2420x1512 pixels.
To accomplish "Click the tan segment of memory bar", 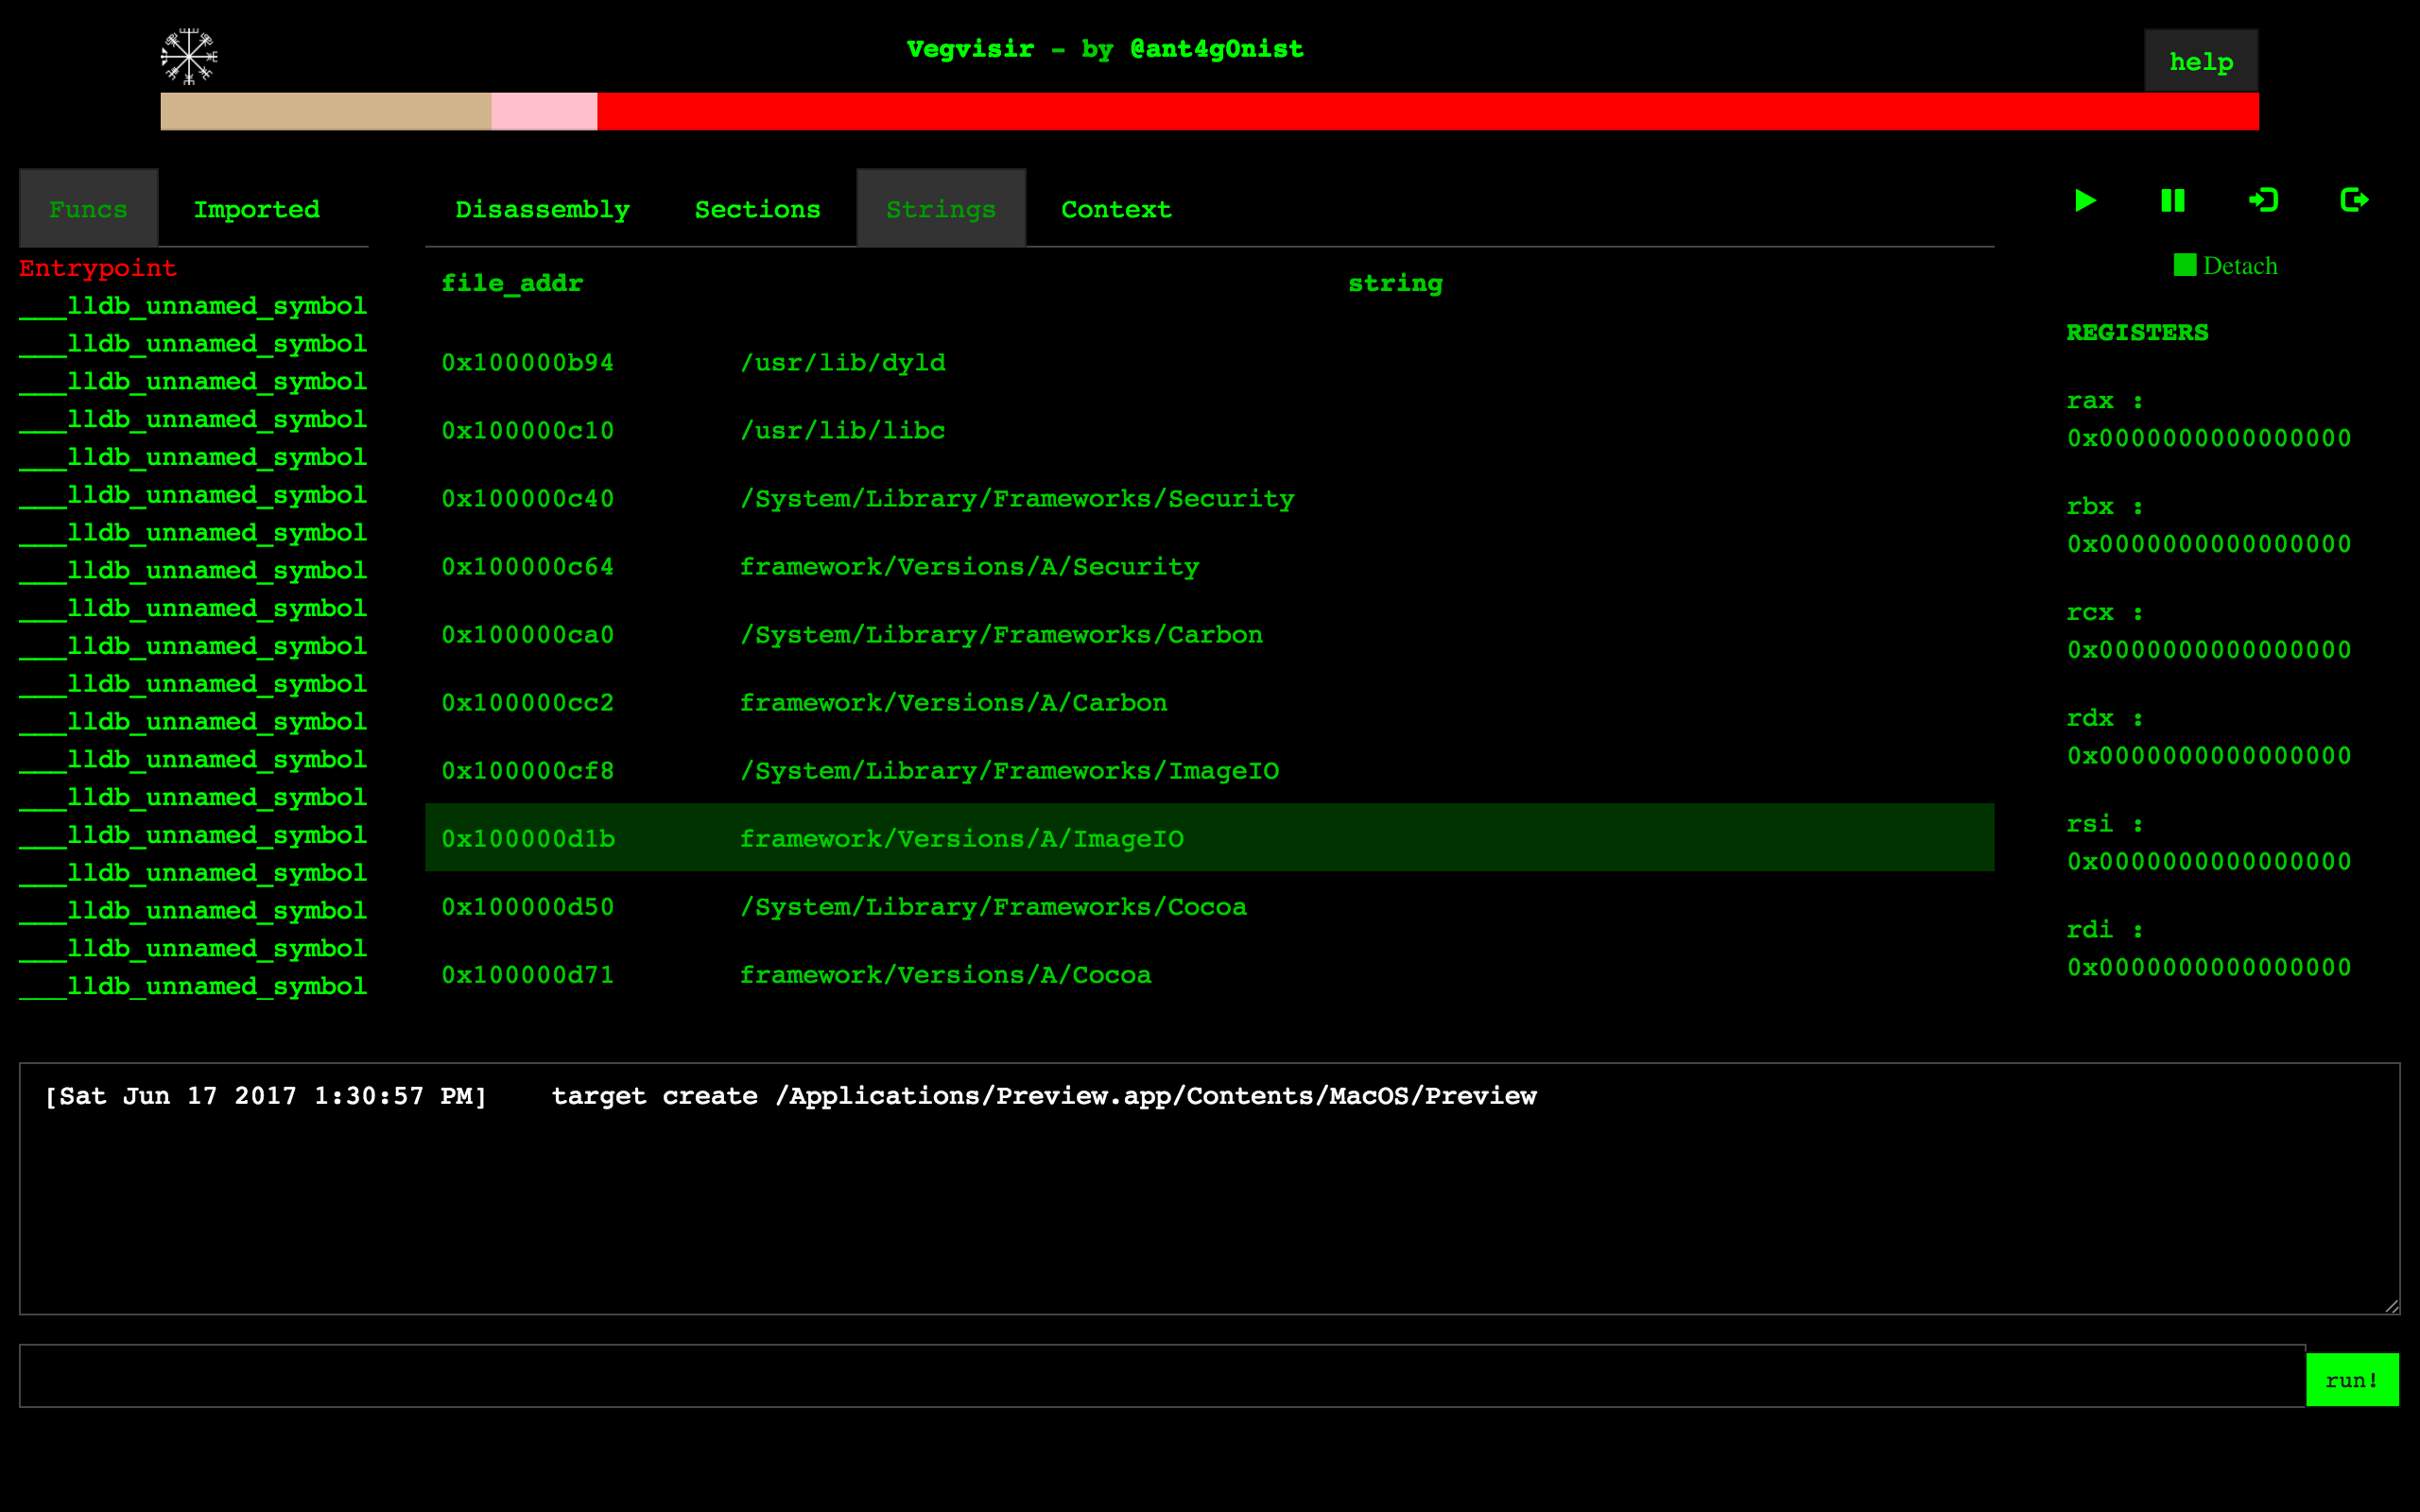I will (x=325, y=111).
